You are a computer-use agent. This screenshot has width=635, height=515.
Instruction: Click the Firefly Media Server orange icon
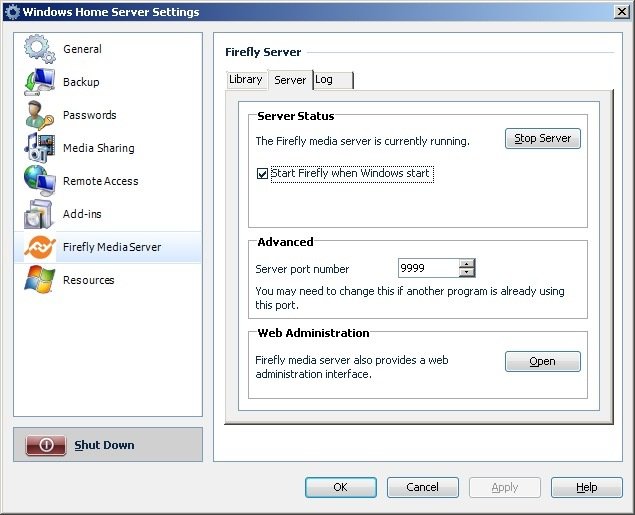pyautogui.click(x=39, y=247)
